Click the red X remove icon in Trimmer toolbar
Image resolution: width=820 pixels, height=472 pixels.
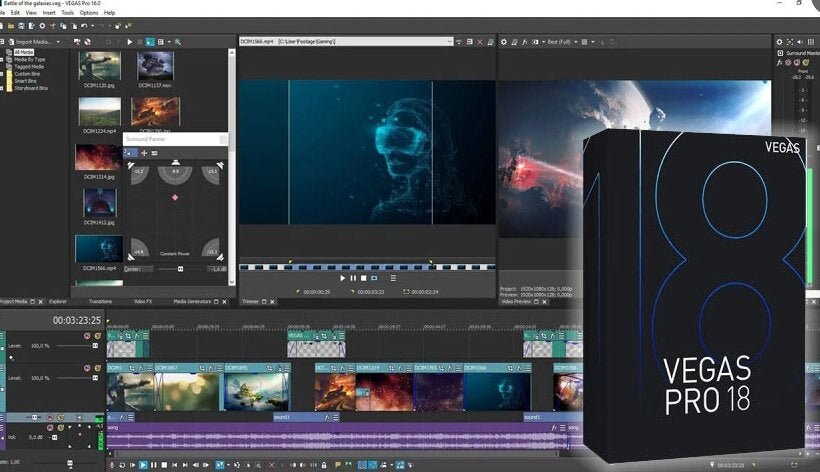[480, 42]
